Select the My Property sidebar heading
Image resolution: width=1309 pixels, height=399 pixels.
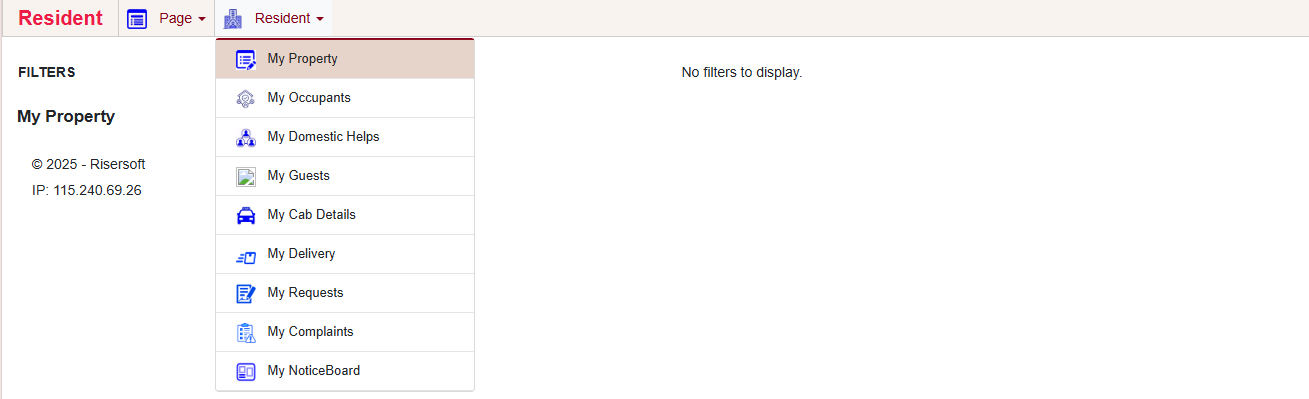pyautogui.click(x=66, y=117)
